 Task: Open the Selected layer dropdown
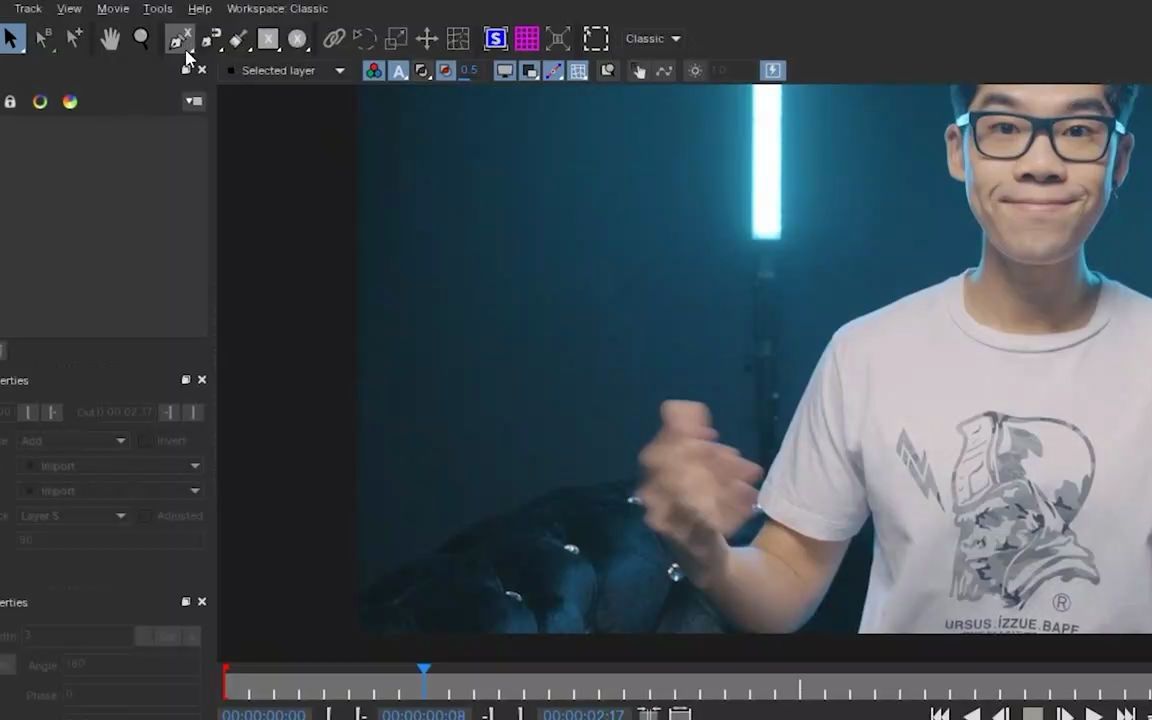[339, 70]
